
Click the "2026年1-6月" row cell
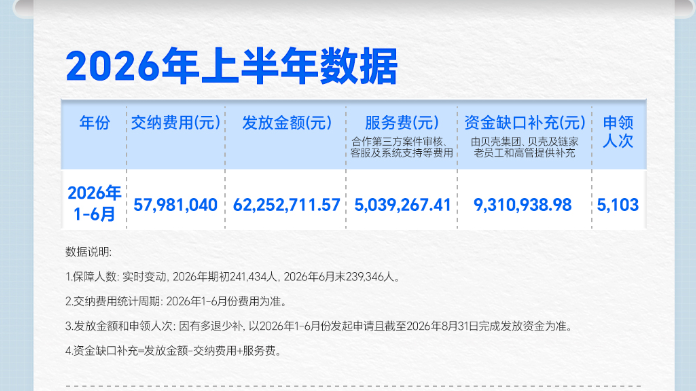pyautogui.click(x=94, y=204)
